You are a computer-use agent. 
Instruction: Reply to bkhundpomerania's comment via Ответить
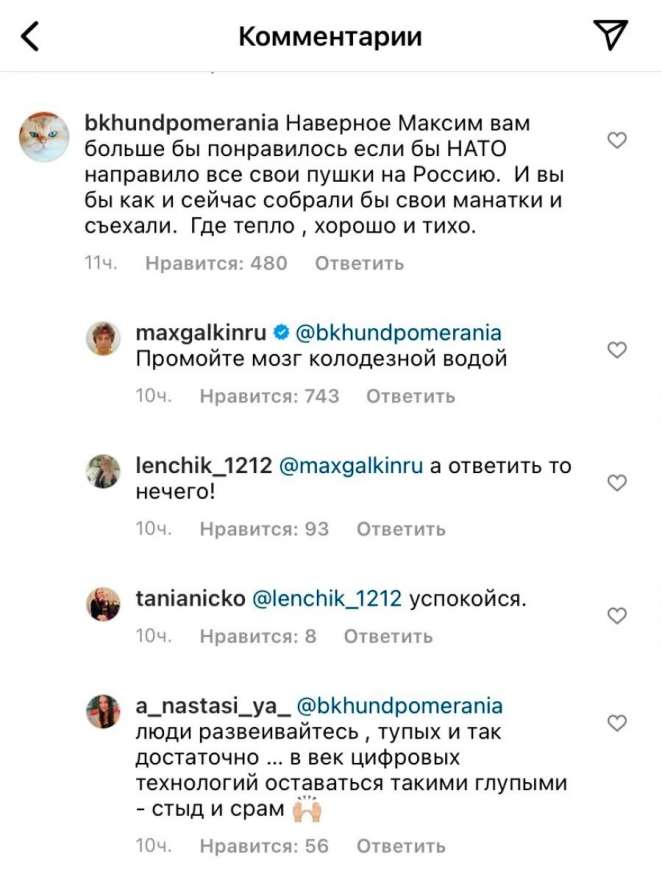(359, 264)
